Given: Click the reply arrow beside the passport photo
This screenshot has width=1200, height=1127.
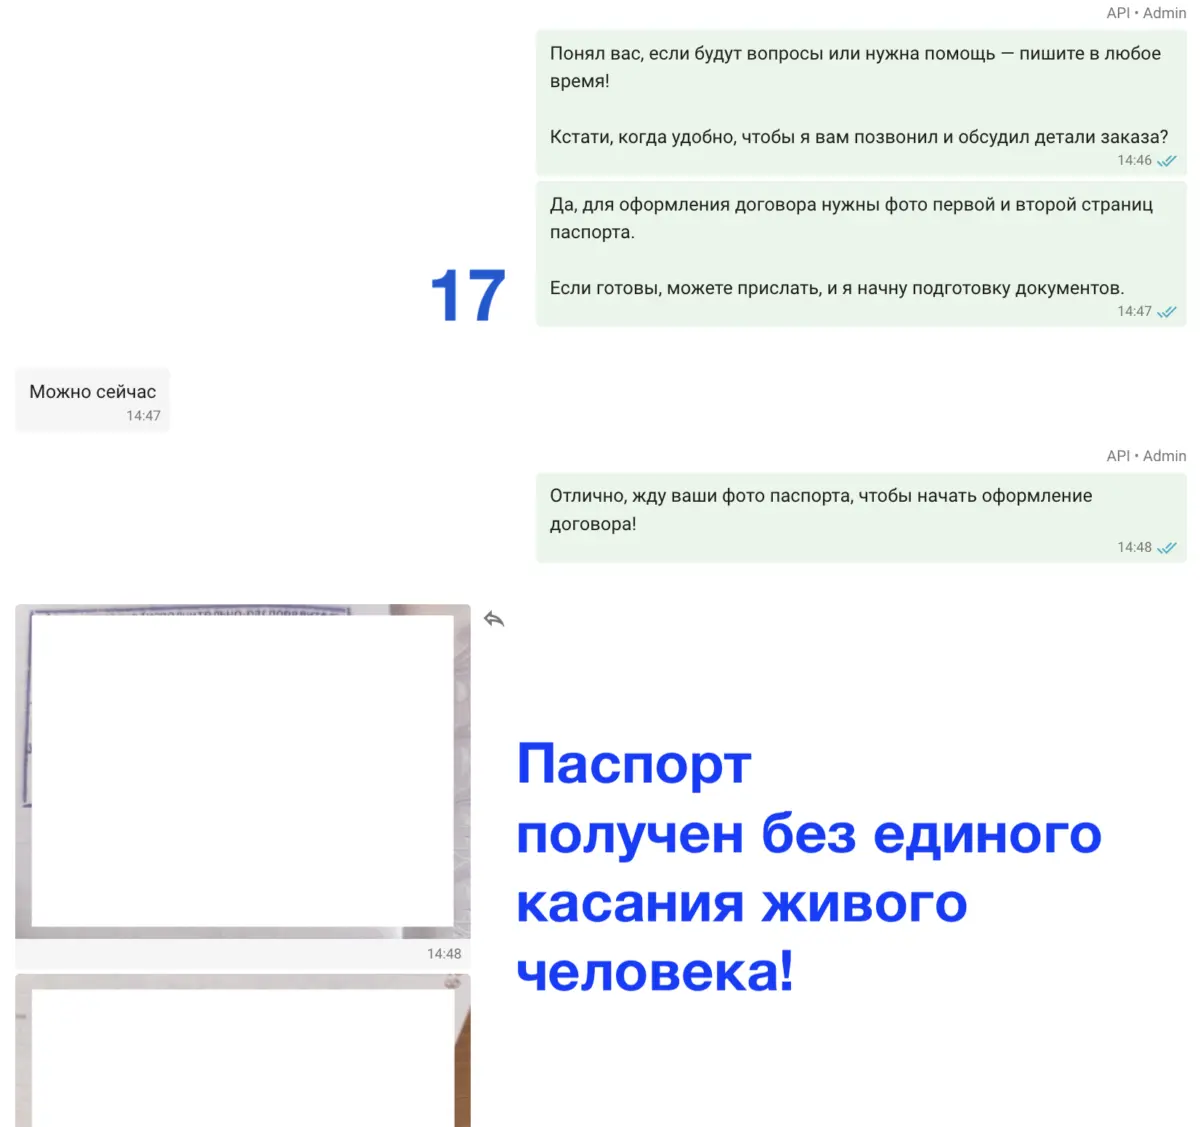Looking at the screenshot, I should pyautogui.click(x=494, y=620).
